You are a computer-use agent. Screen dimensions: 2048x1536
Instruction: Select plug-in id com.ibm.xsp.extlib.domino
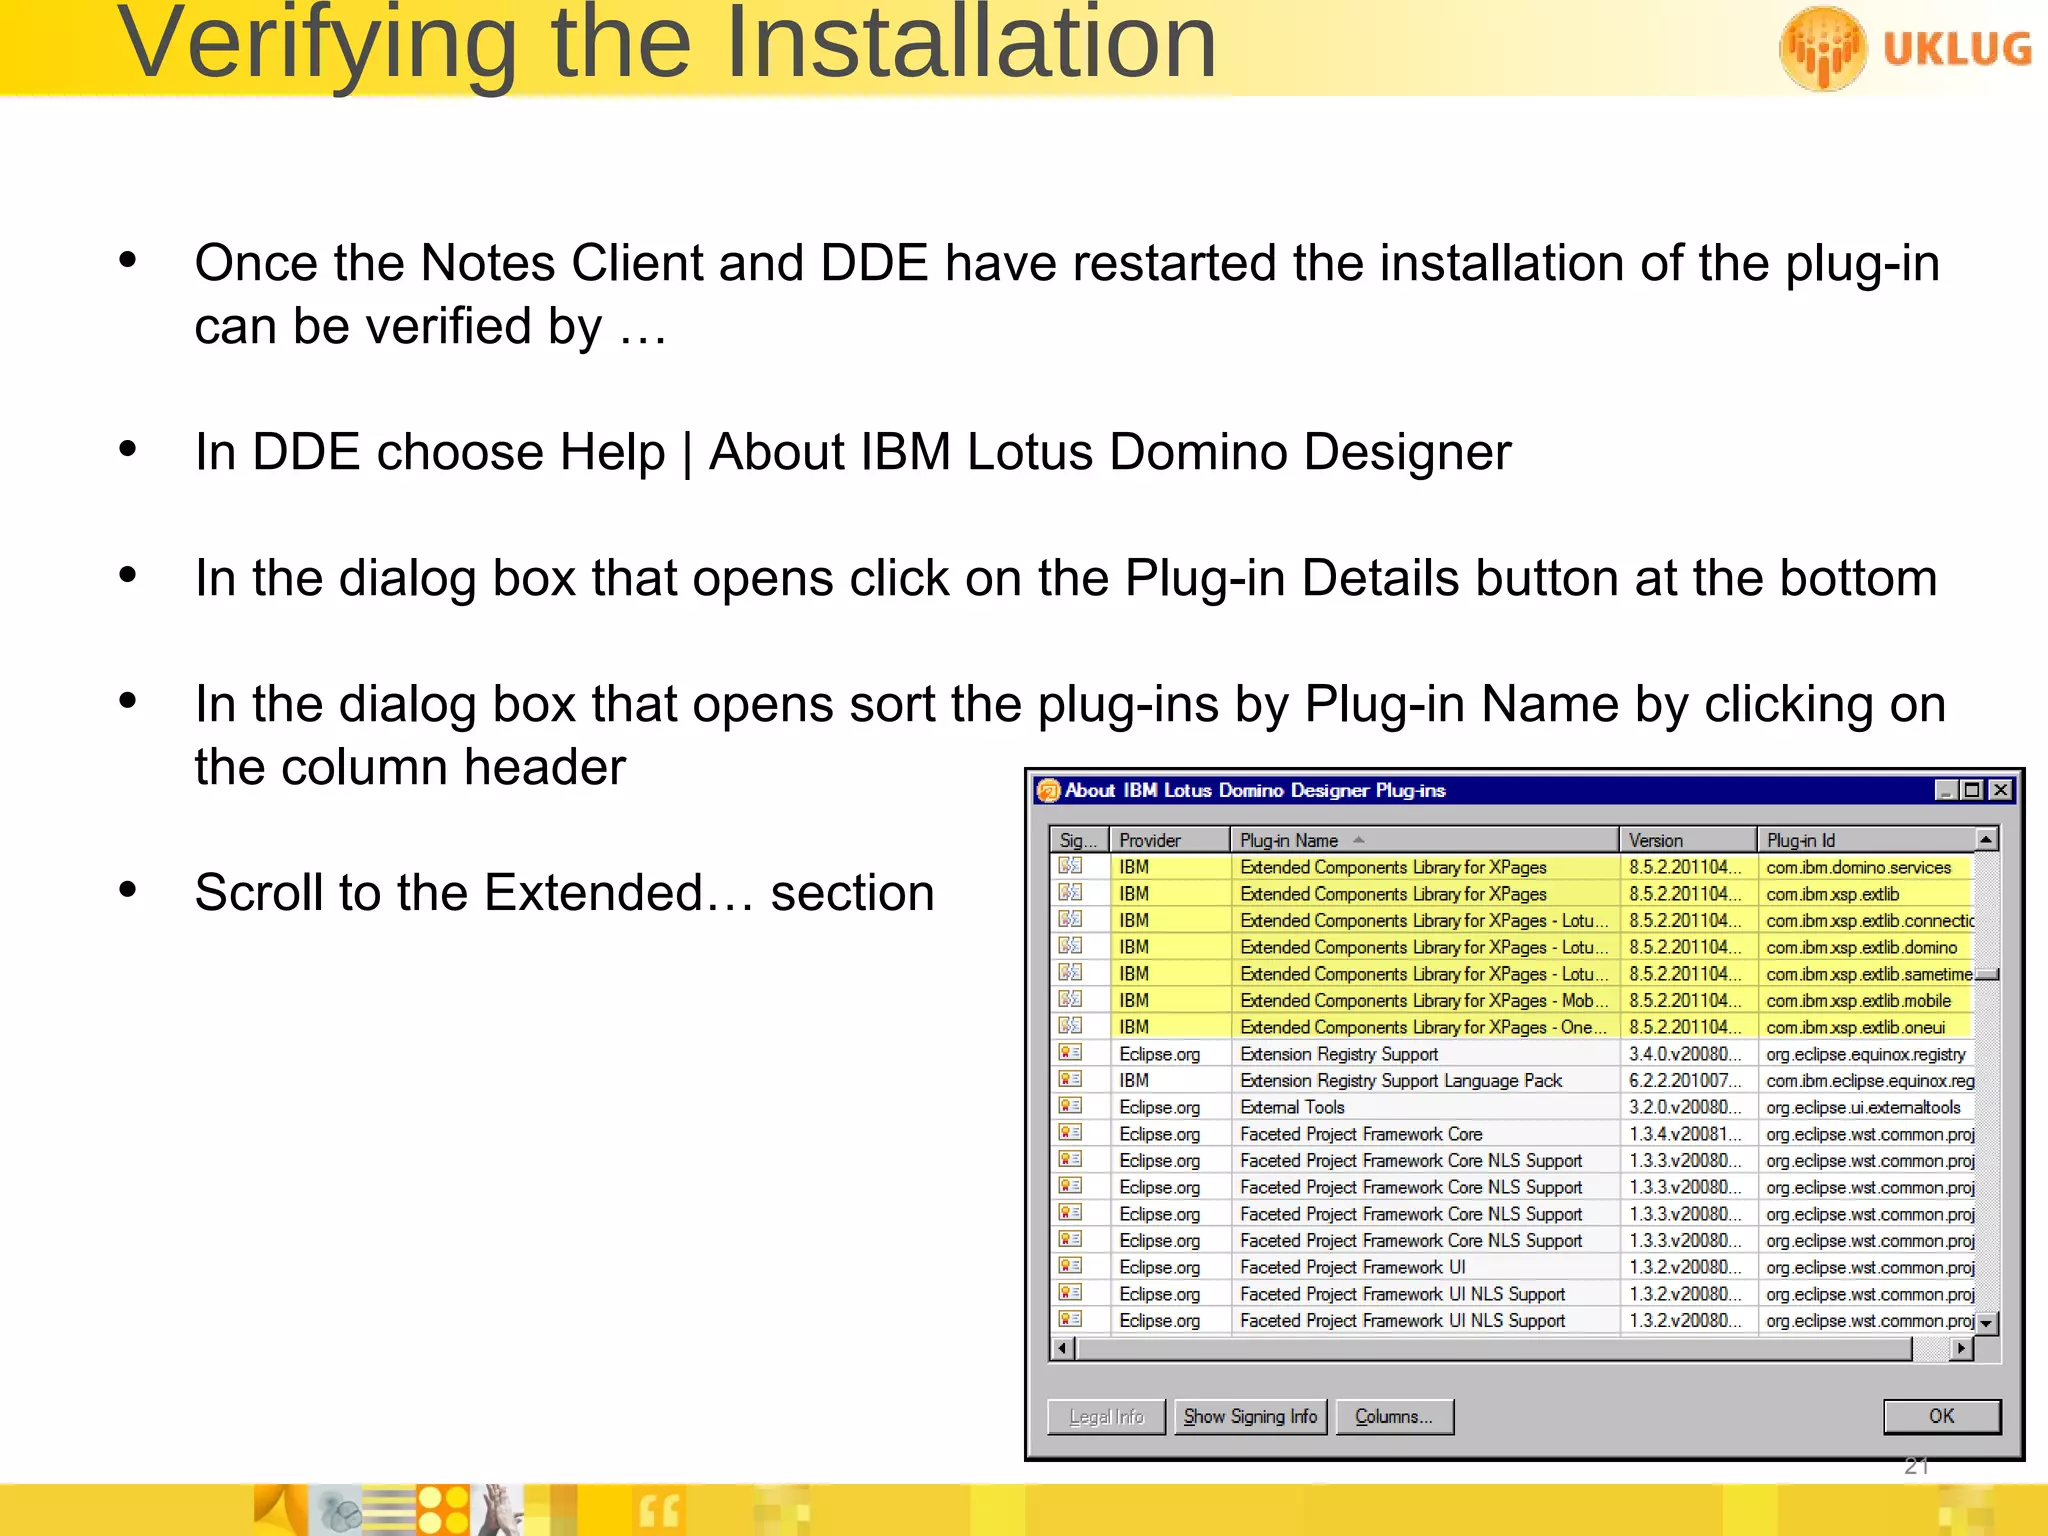pos(1862,947)
